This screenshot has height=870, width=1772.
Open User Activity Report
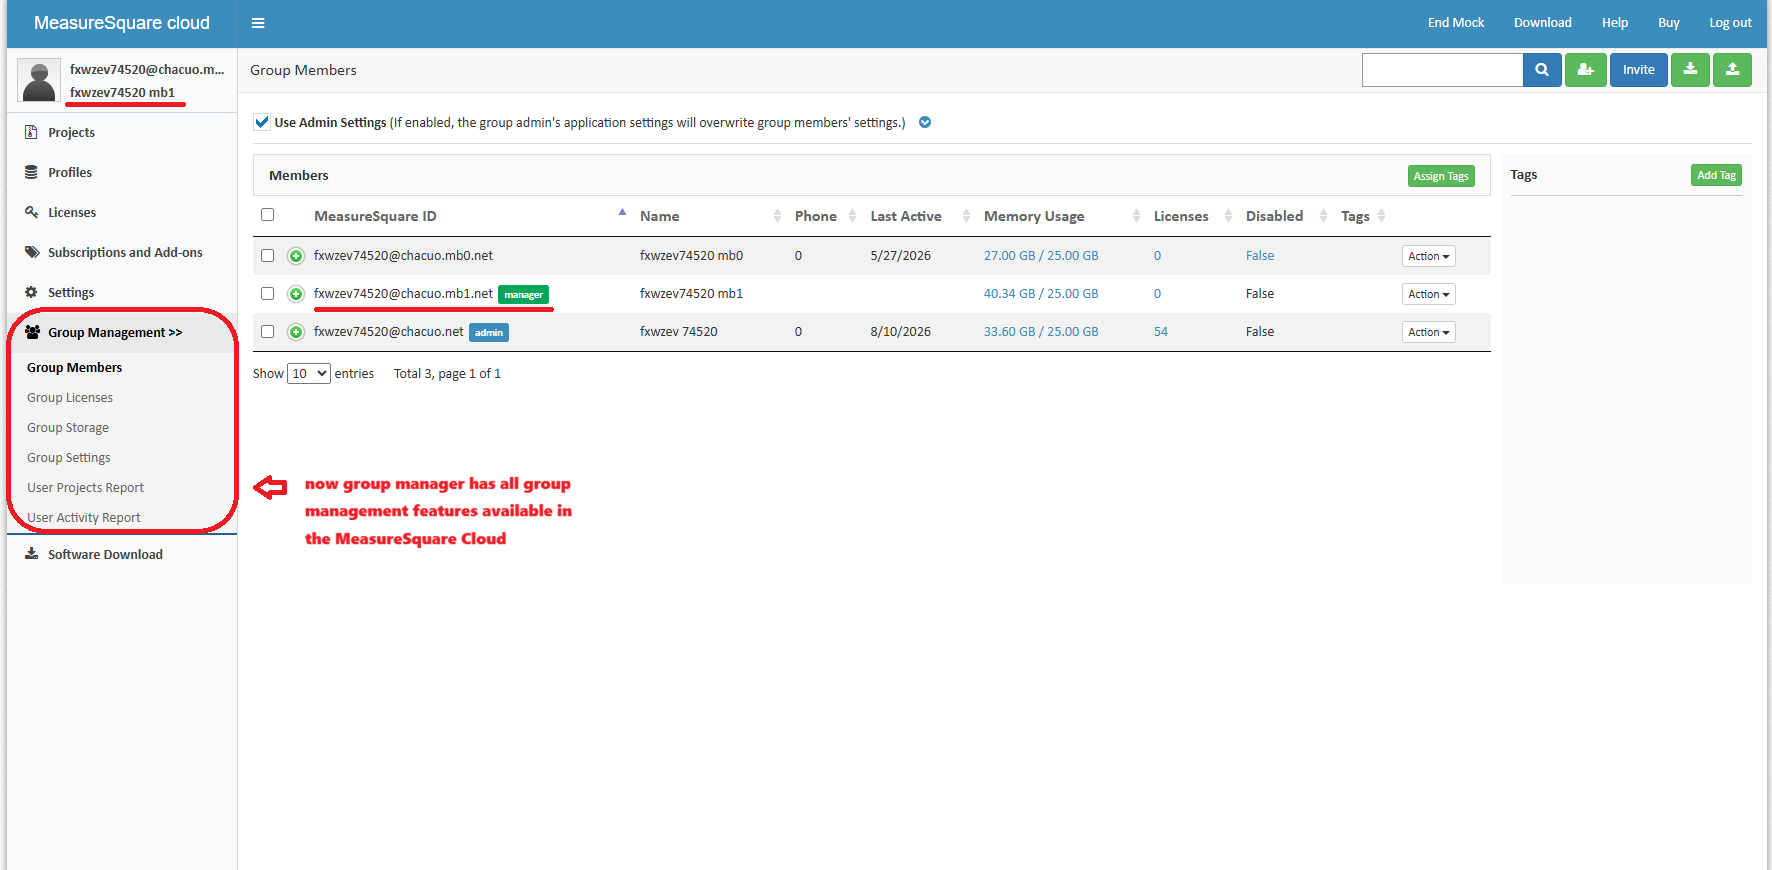pos(84,518)
